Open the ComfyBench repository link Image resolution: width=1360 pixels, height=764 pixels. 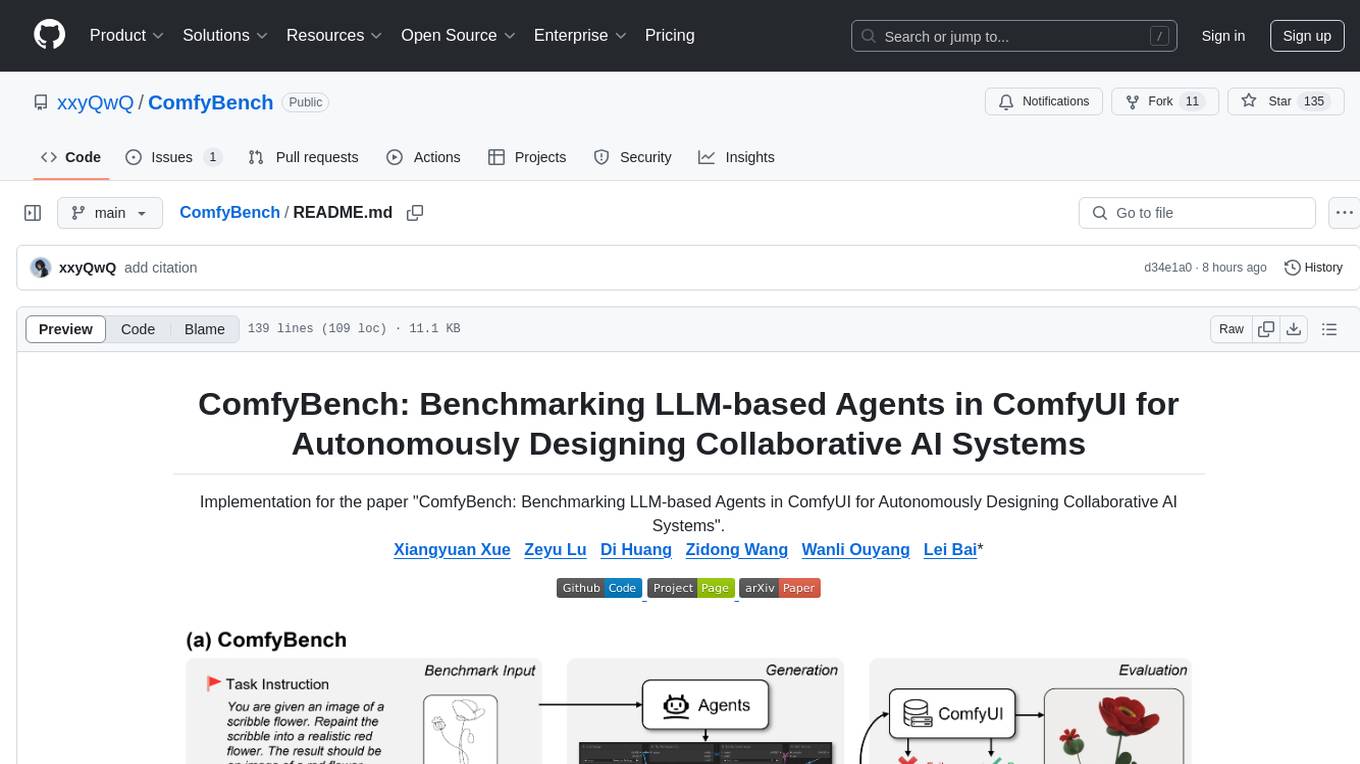[x=211, y=102]
